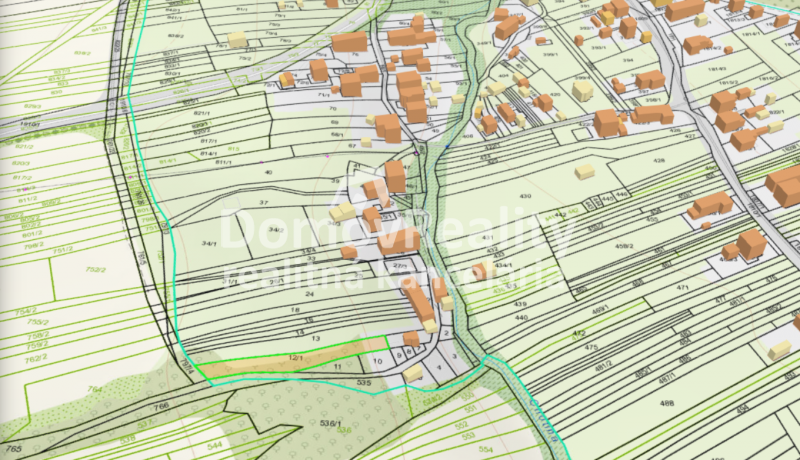Select parcel number 40 on the map
Screen dimensions: 800x460
268,173
